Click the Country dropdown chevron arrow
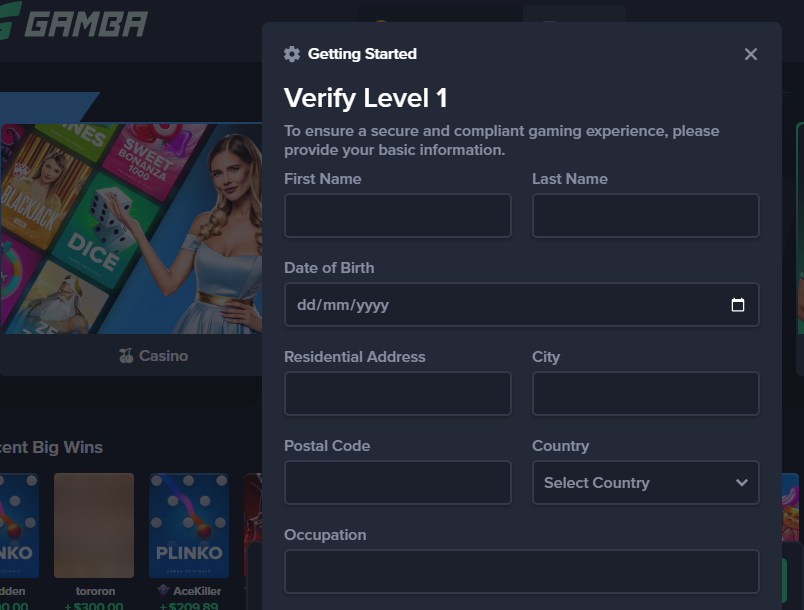 pyautogui.click(x=741, y=482)
